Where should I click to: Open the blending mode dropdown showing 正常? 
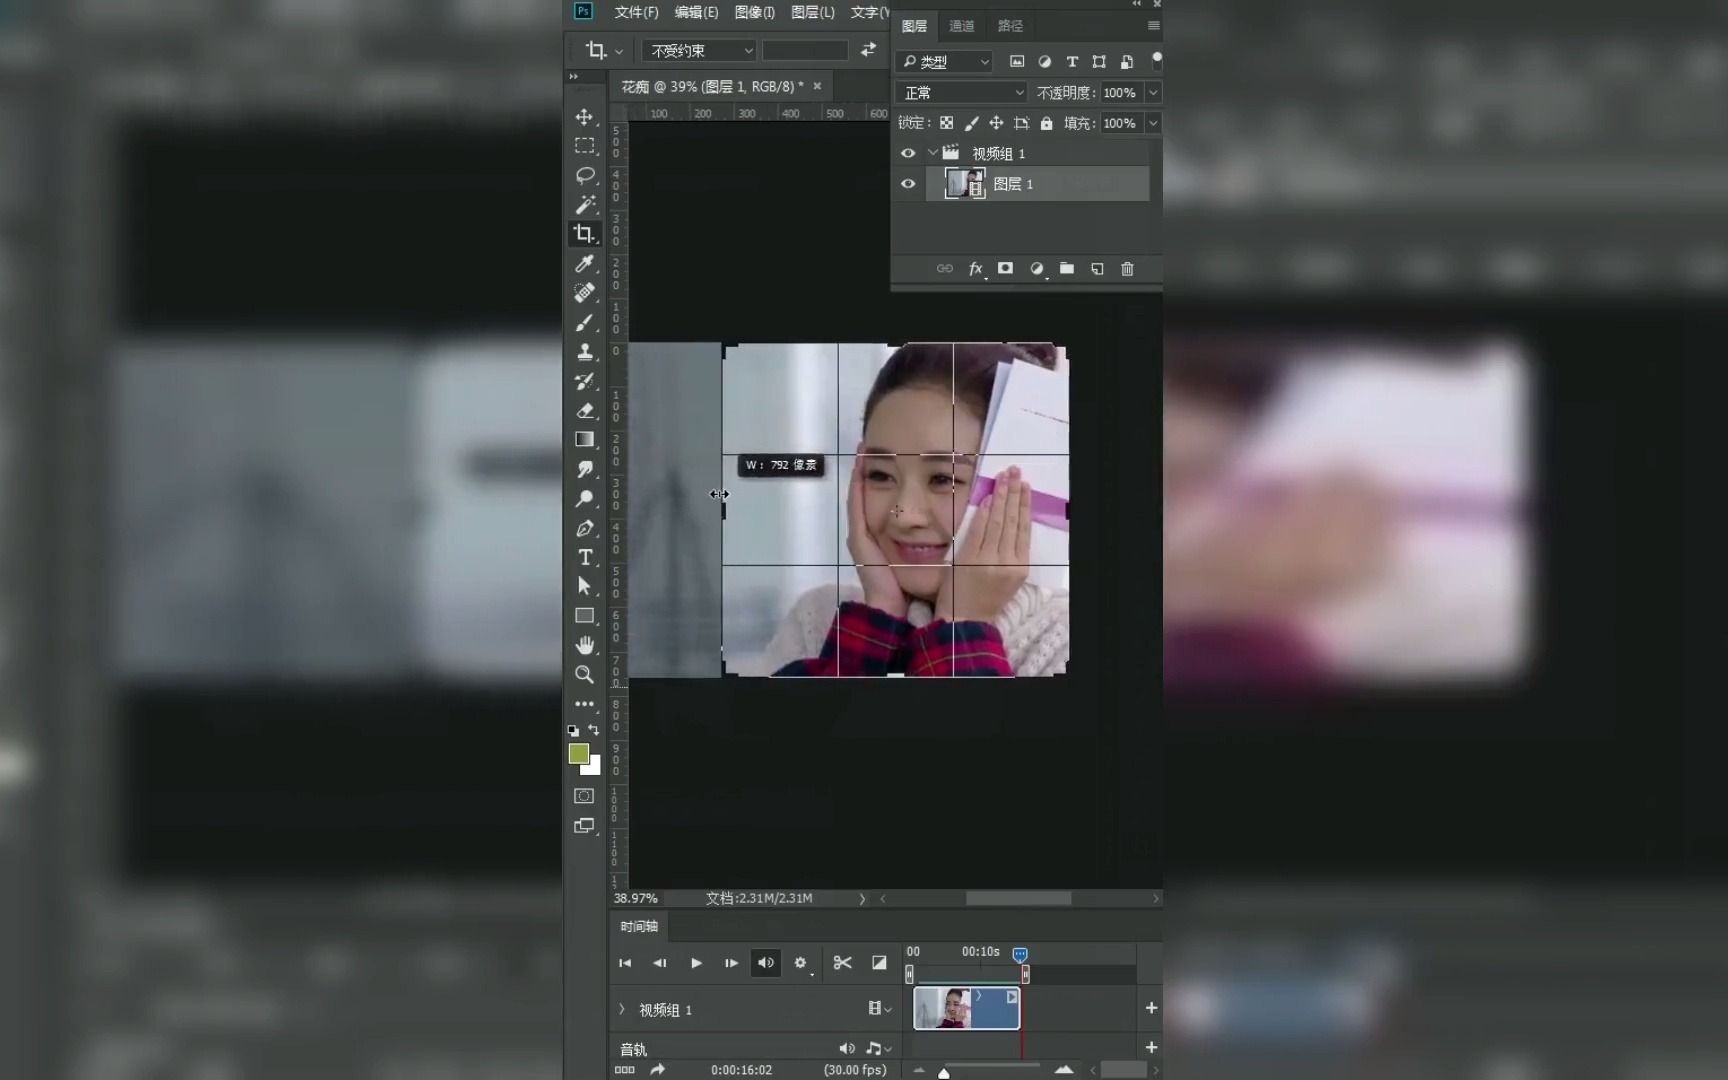(x=960, y=92)
